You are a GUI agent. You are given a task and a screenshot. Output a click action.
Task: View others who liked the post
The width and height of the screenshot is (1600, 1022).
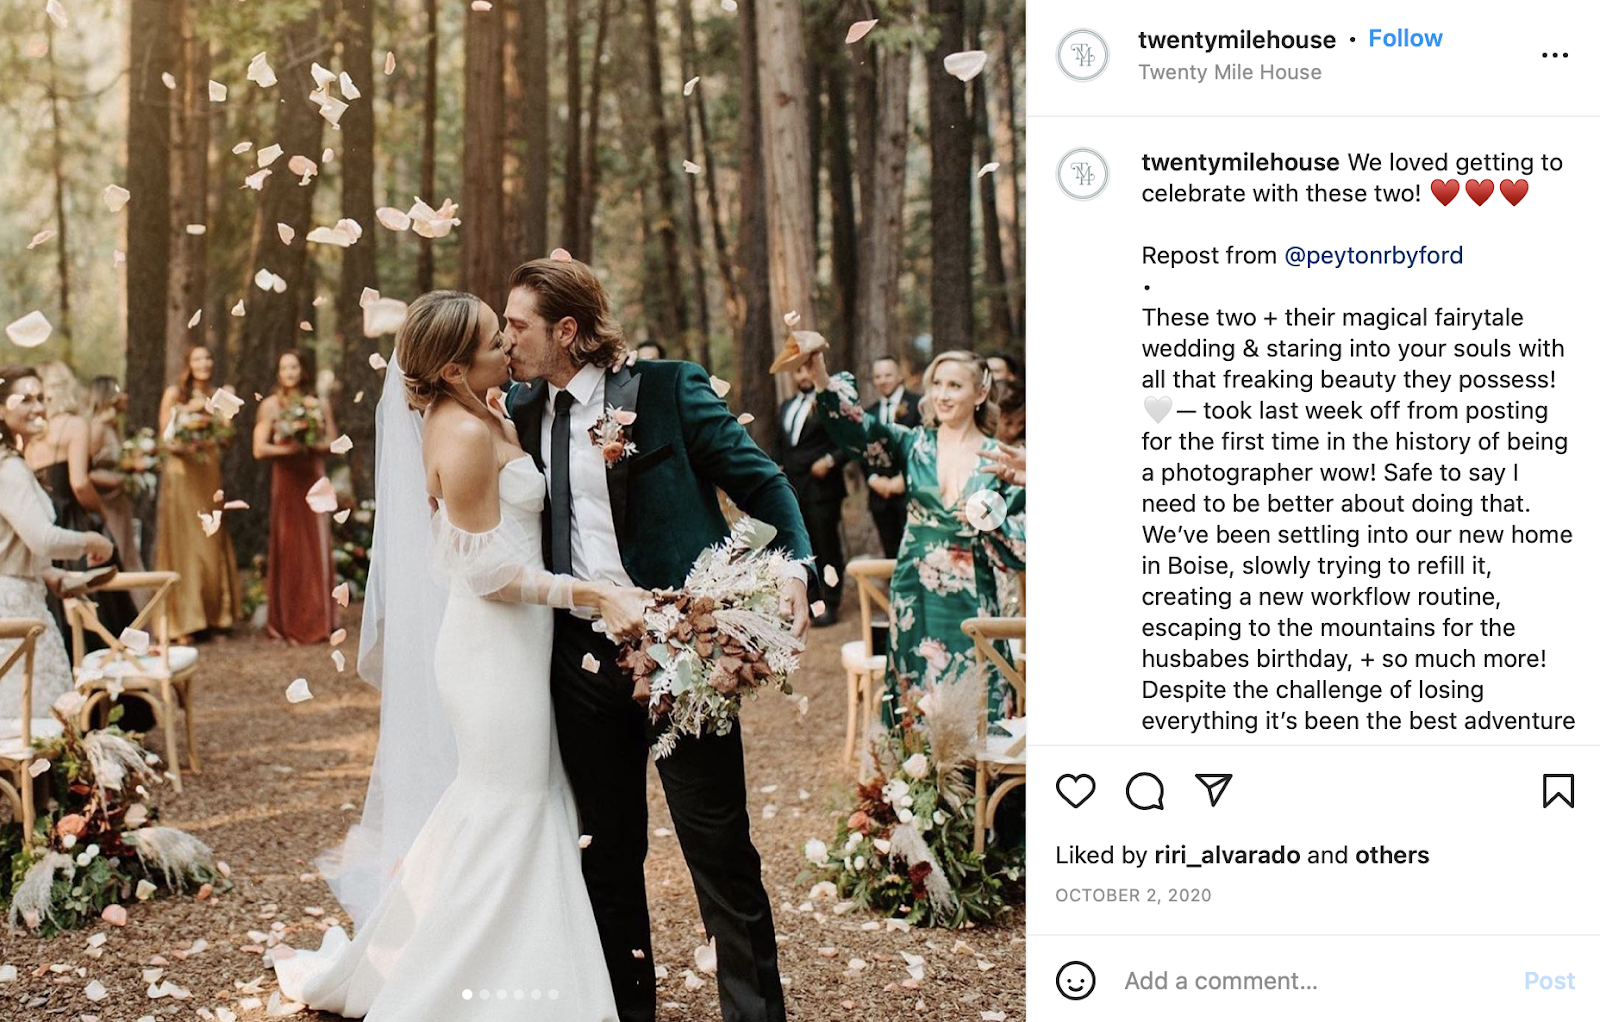click(x=1392, y=856)
